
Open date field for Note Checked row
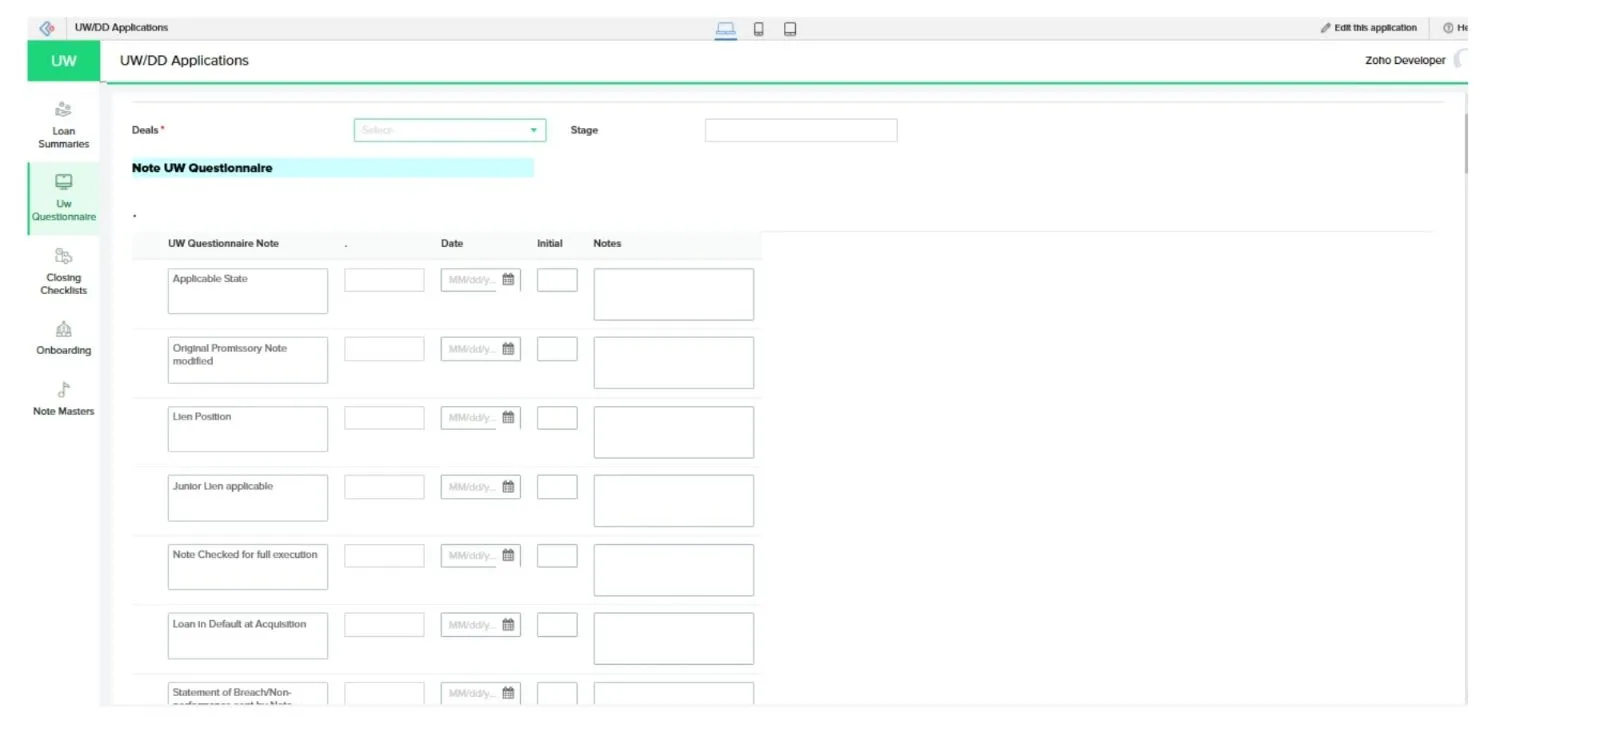coord(472,556)
